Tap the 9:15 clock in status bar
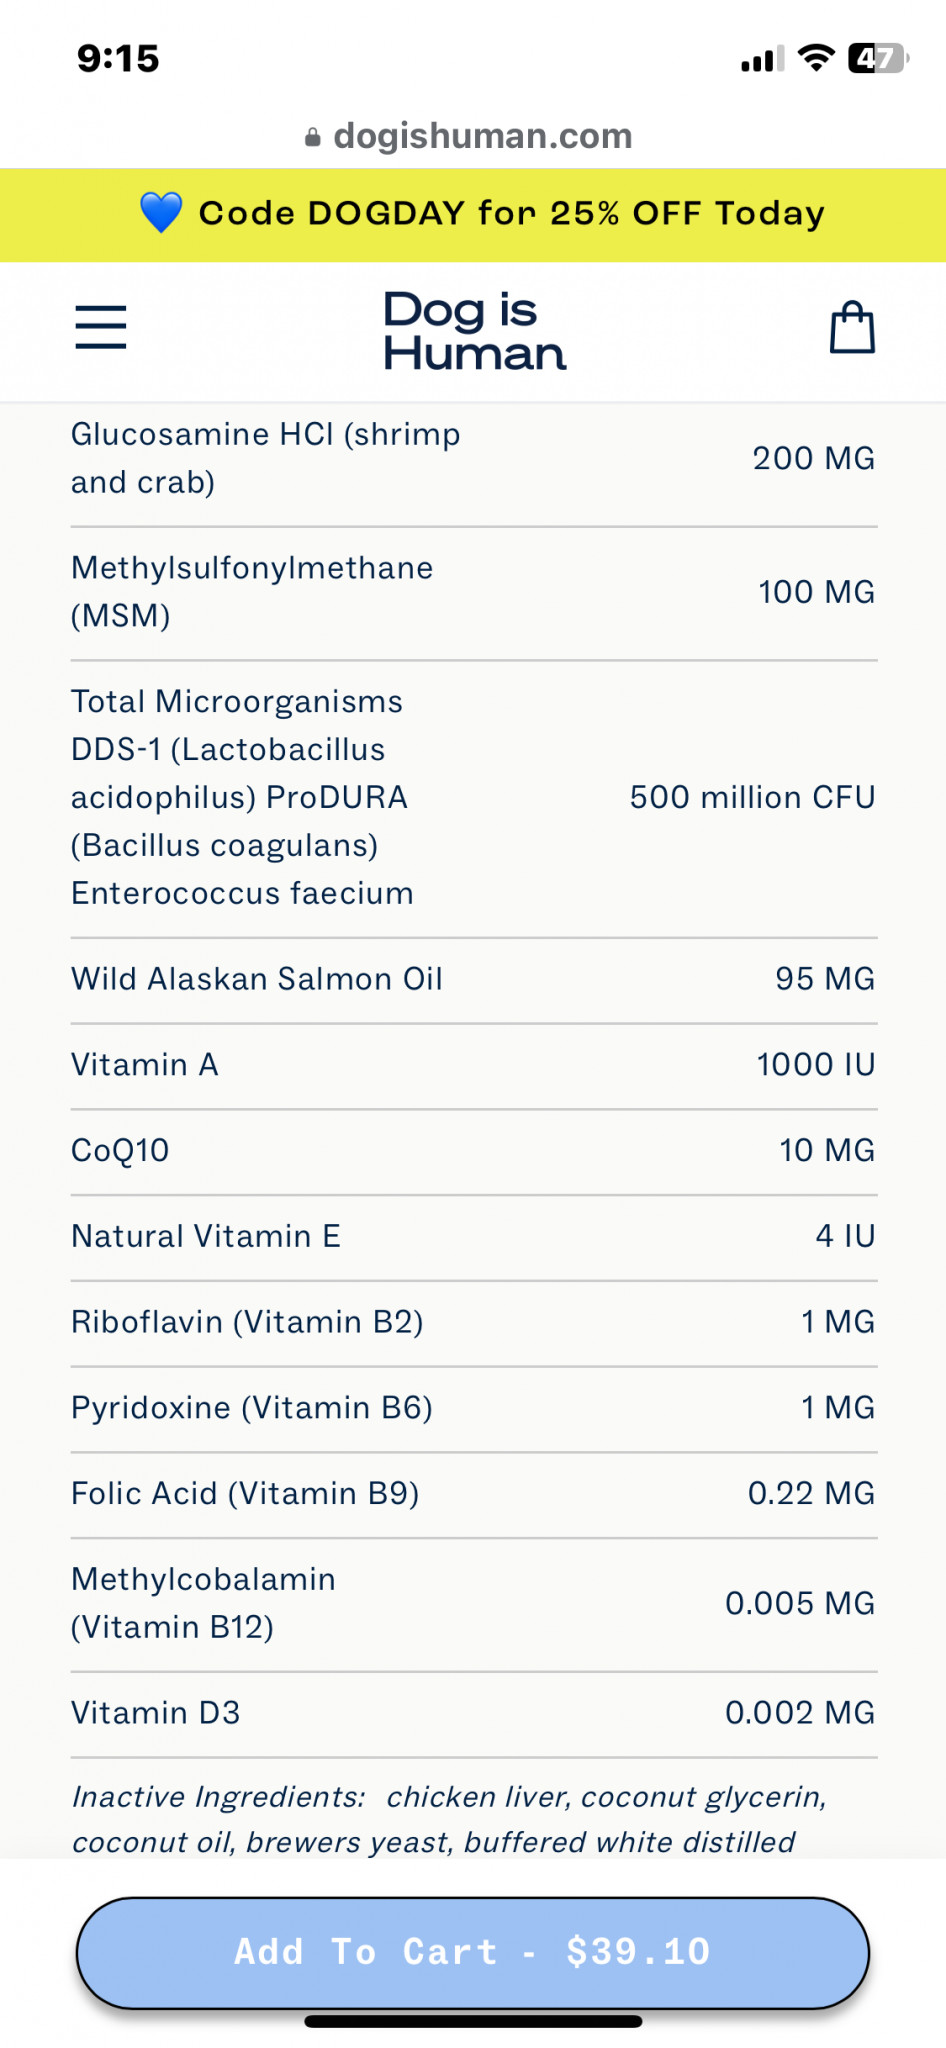This screenshot has height=2048, width=946. pyautogui.click(x=118, y=59)
